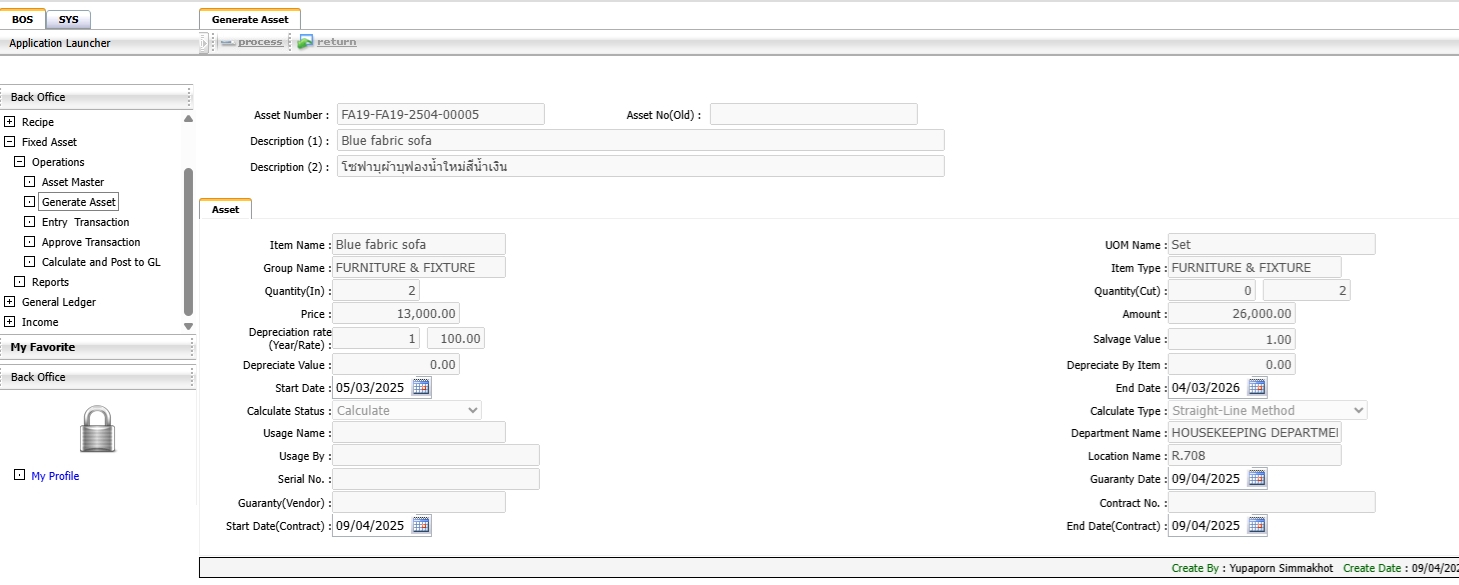This screenshot has height=585, width=1459.
Task: Click the sidebar vertical scrollbar
Action: pos(188,240)
